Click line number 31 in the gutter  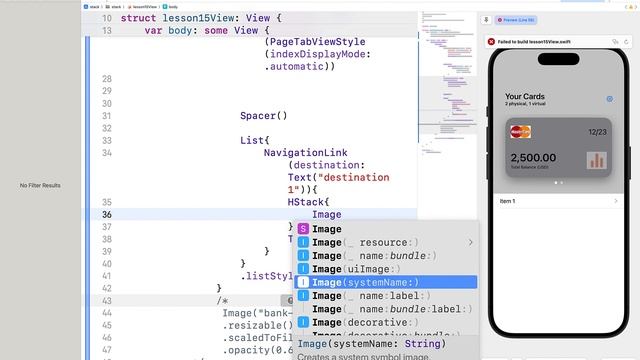(x=107, y=116)
